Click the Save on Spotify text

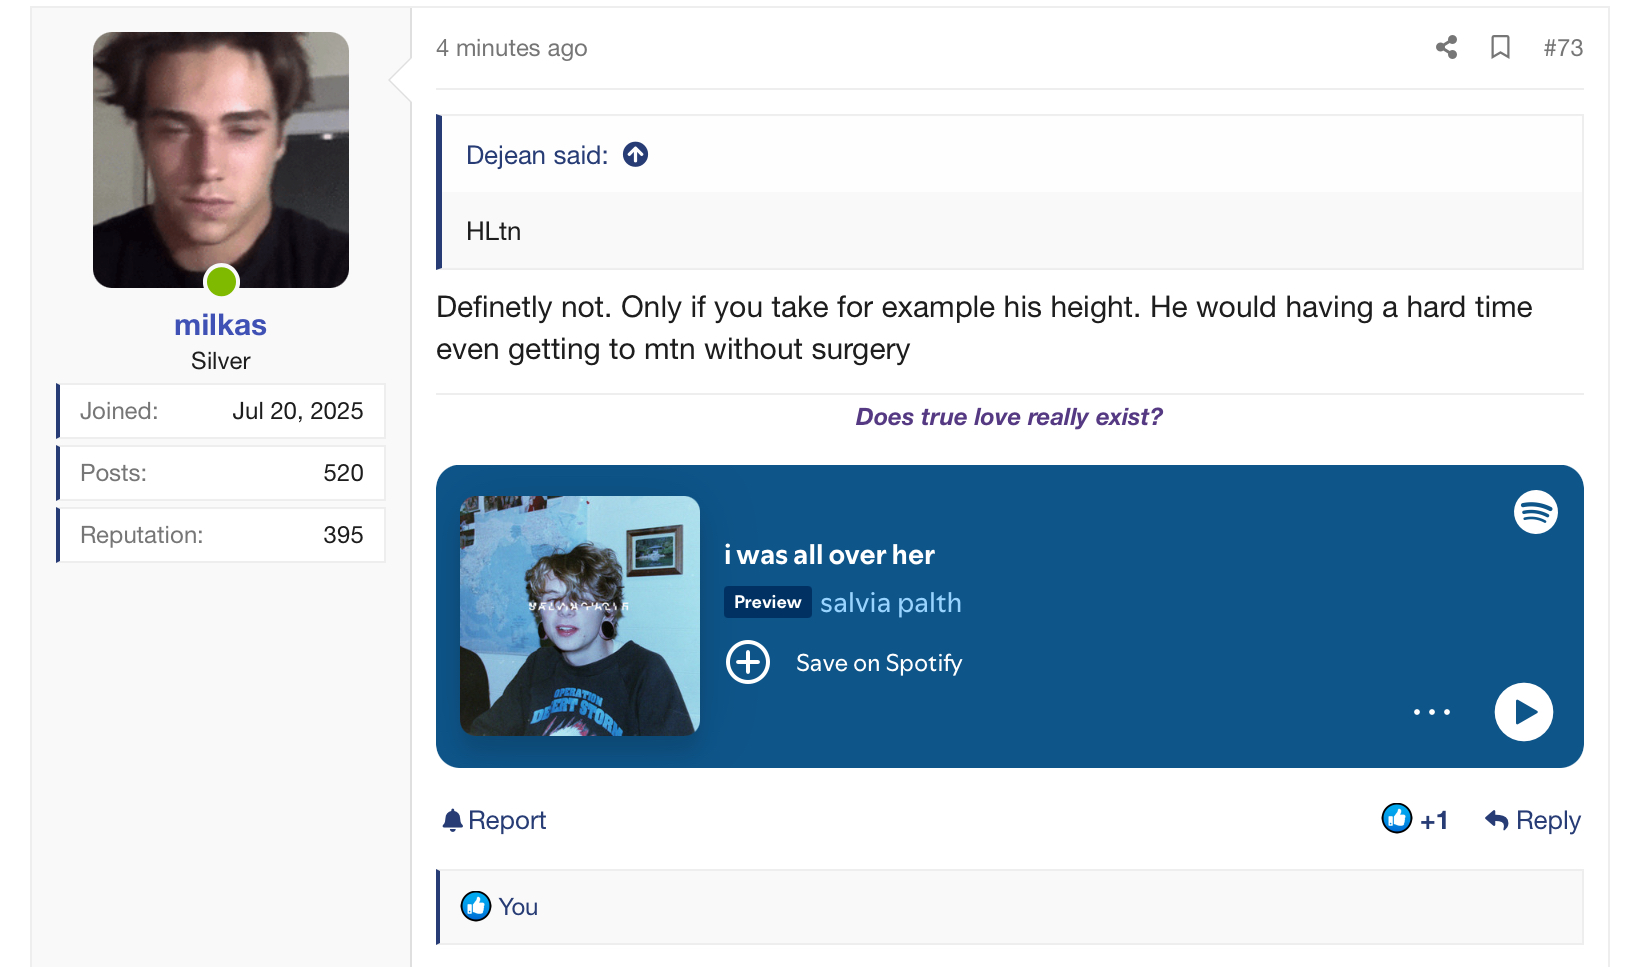[879, 663]
